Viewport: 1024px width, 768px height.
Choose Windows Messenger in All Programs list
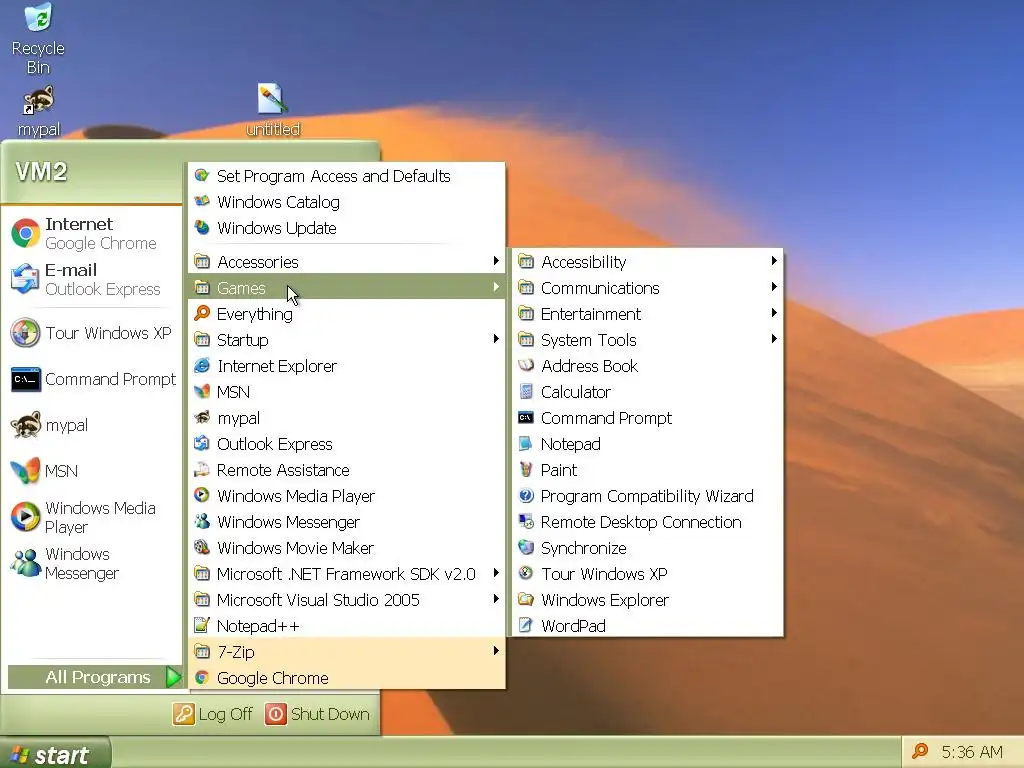347,522
